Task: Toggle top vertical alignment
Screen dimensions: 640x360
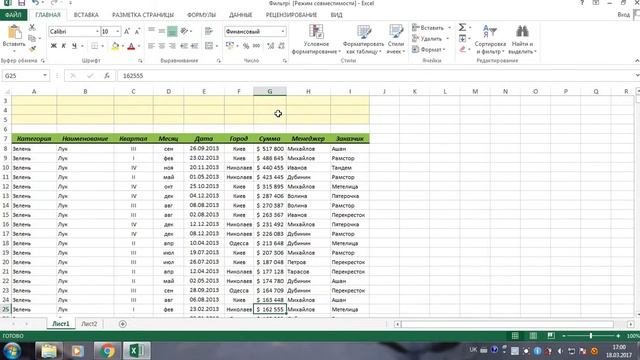Action: [151, 31]
